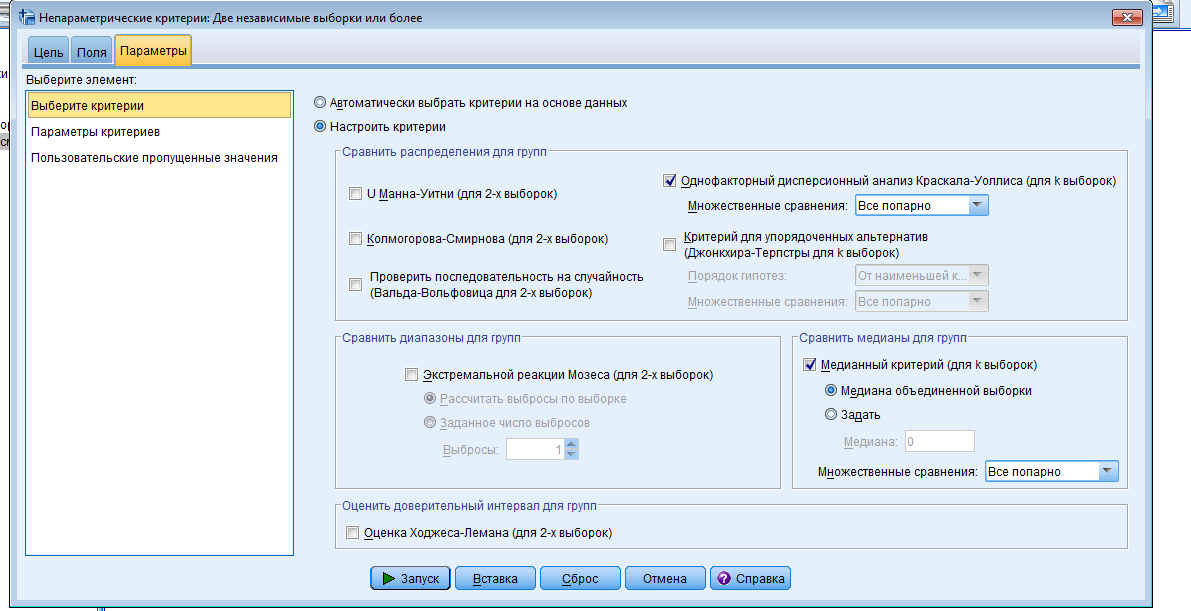Select automatic criteria selection radio button

coord(320,102)
